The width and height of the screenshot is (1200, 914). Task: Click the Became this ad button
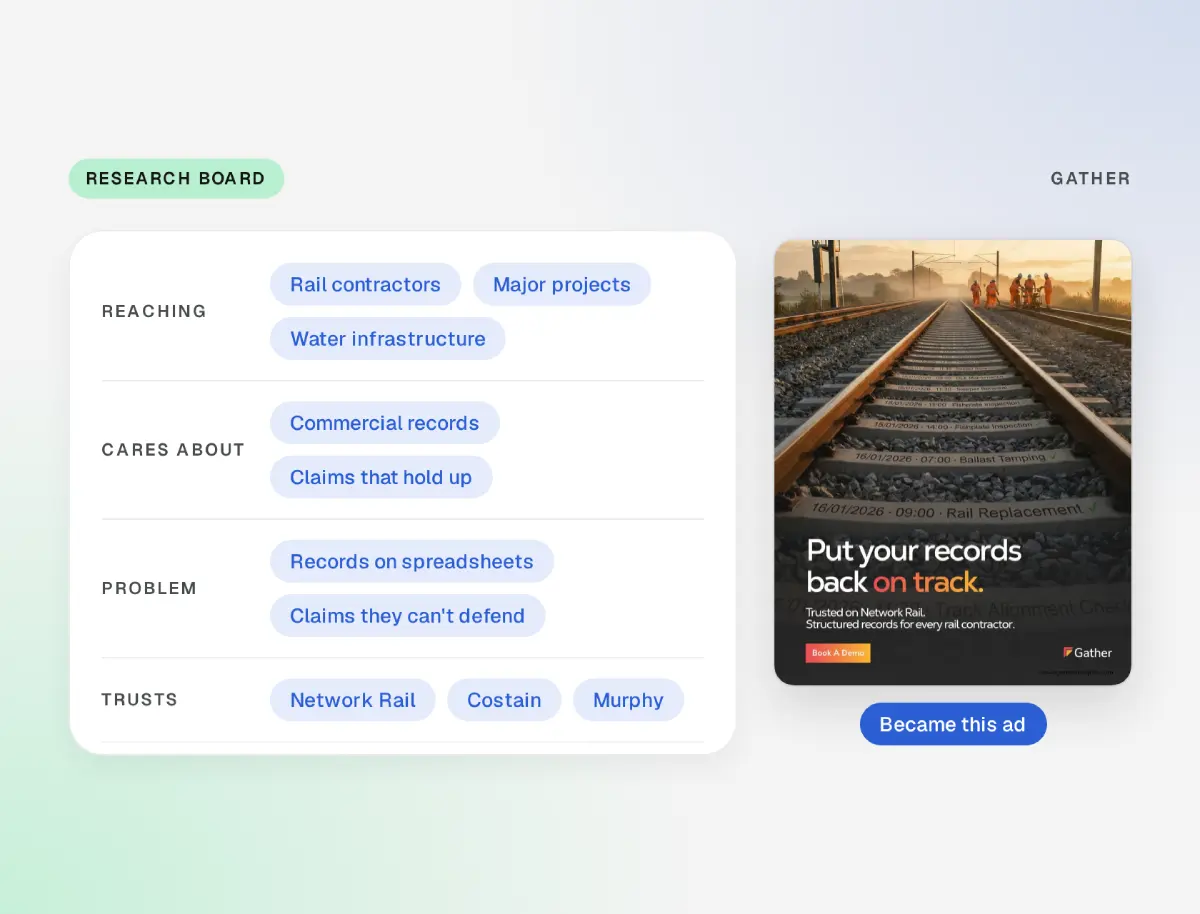click(953, 724)
